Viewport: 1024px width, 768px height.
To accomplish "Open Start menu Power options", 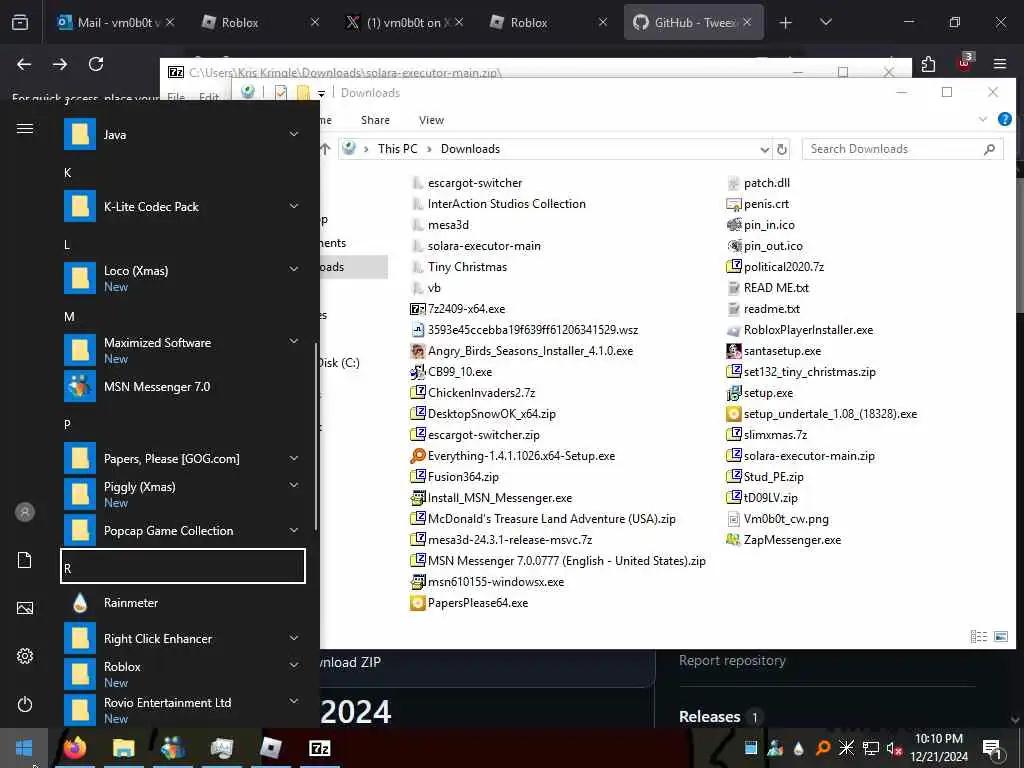I will (x=25, y=705).
